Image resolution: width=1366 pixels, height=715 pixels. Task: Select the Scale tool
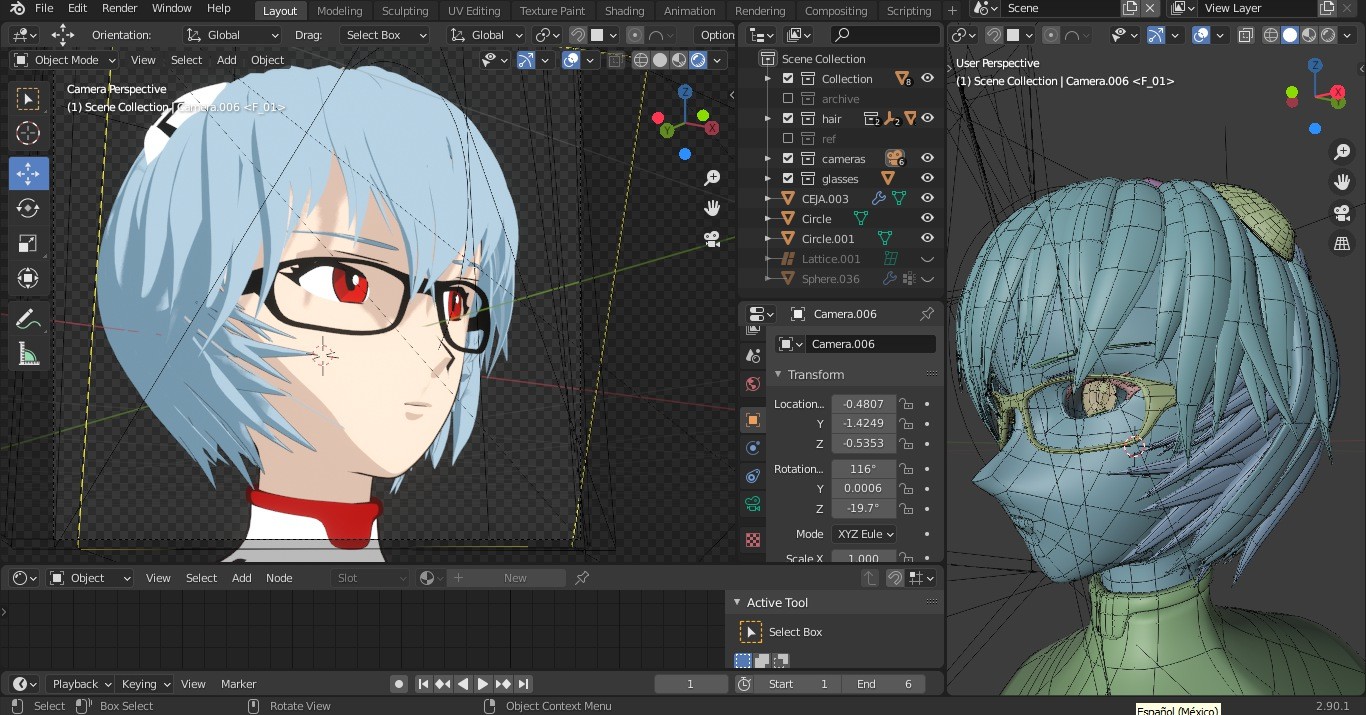[x=28, y=244]
